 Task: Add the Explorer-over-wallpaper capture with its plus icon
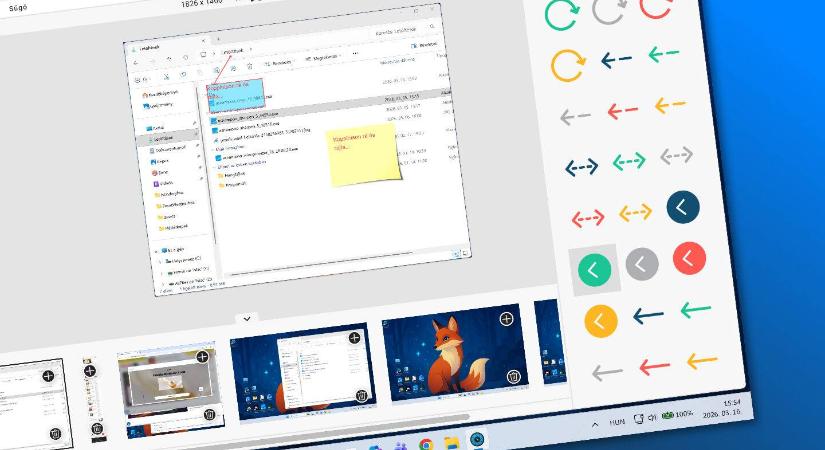coord(355,338)
